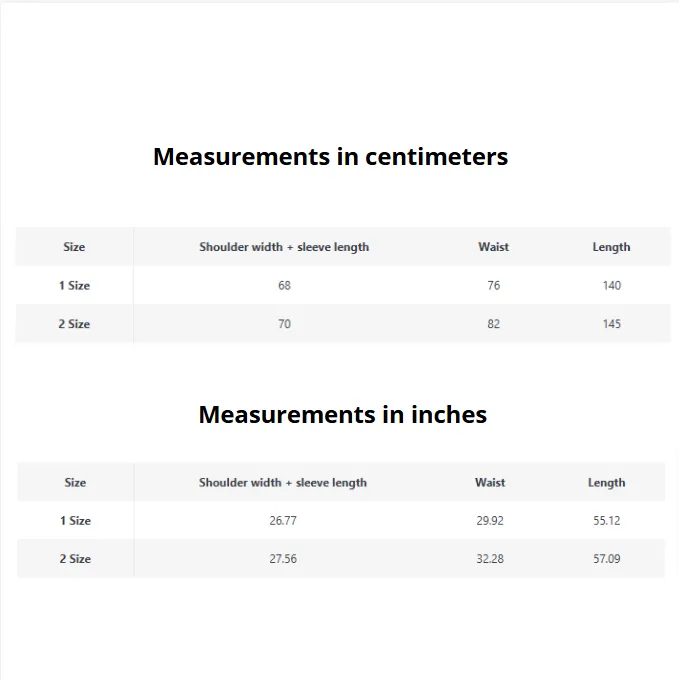The image size is (679, 680).
Task: Click the 'Measurements in inches' heading
Action: 343,415
